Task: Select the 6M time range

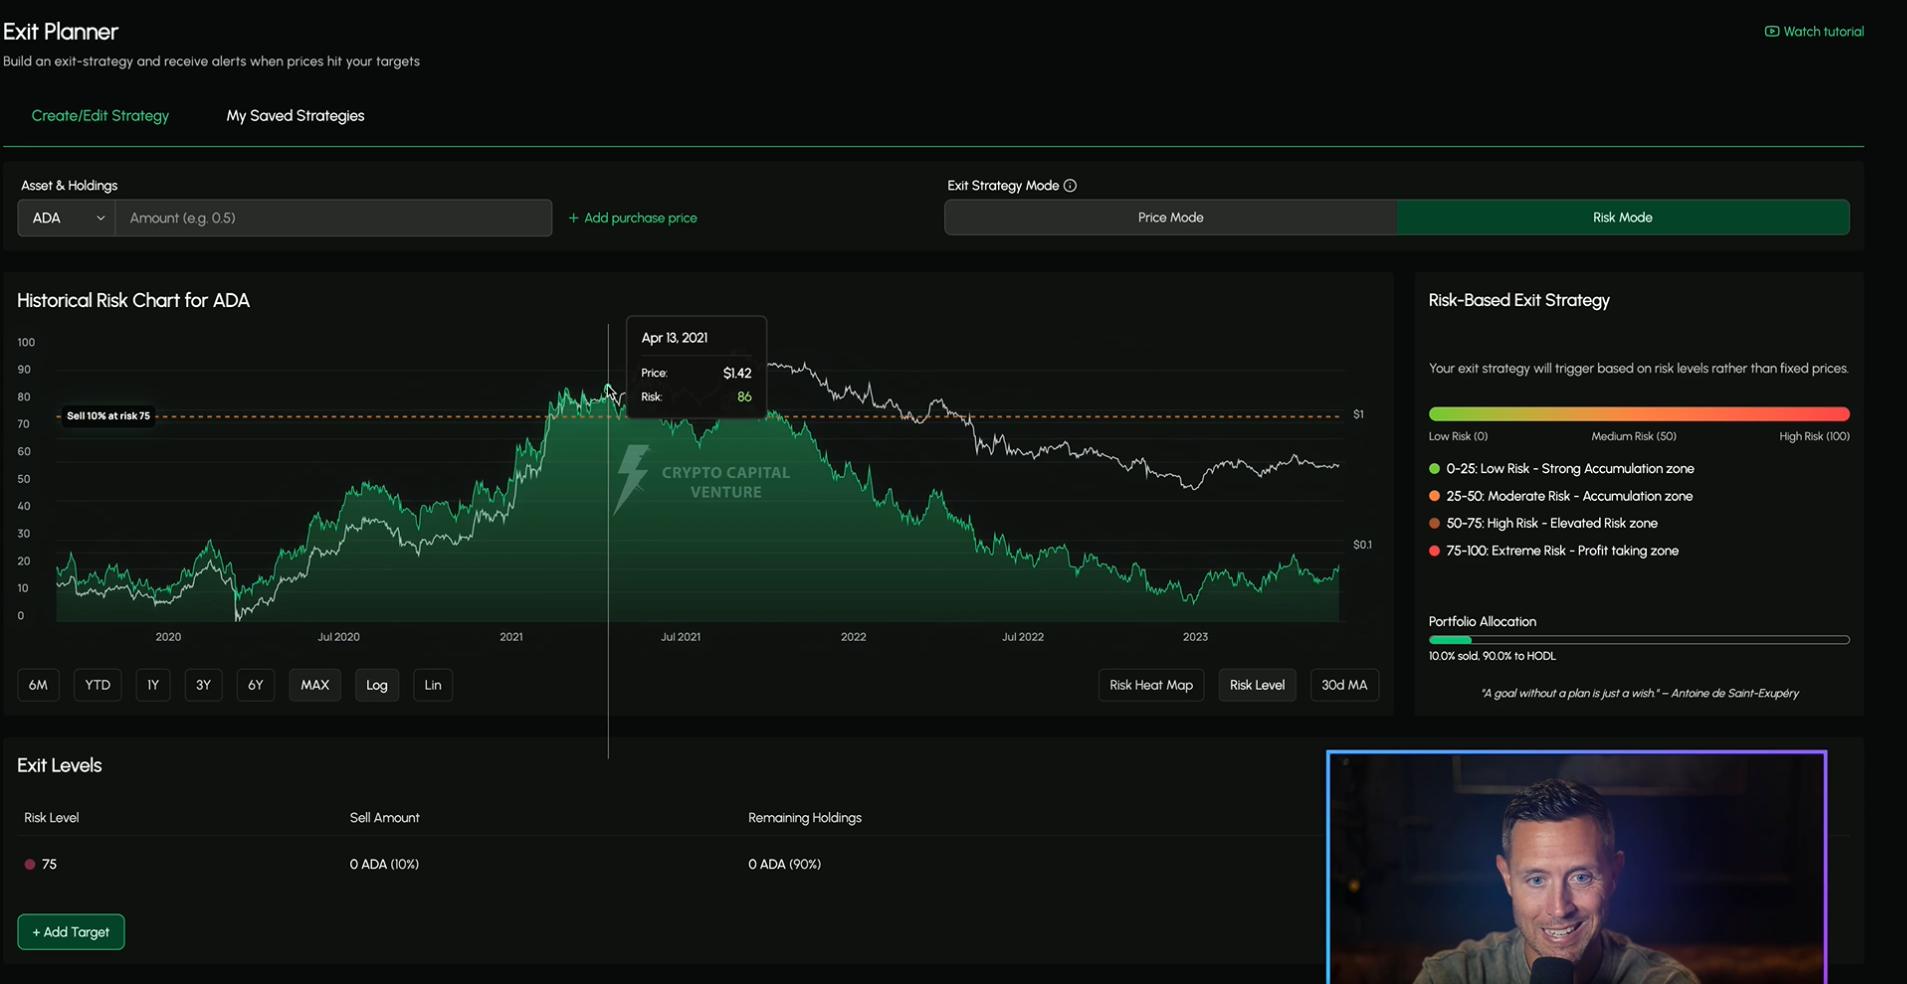Action: [x=38, y=685]
